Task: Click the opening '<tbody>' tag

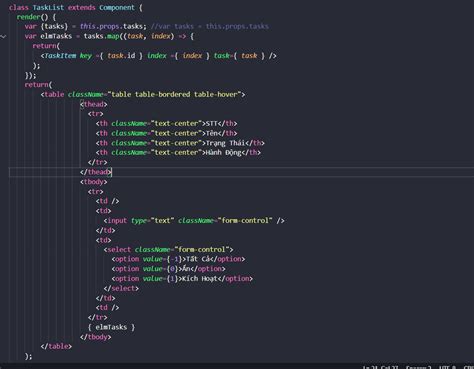Action: click(94, 182)
